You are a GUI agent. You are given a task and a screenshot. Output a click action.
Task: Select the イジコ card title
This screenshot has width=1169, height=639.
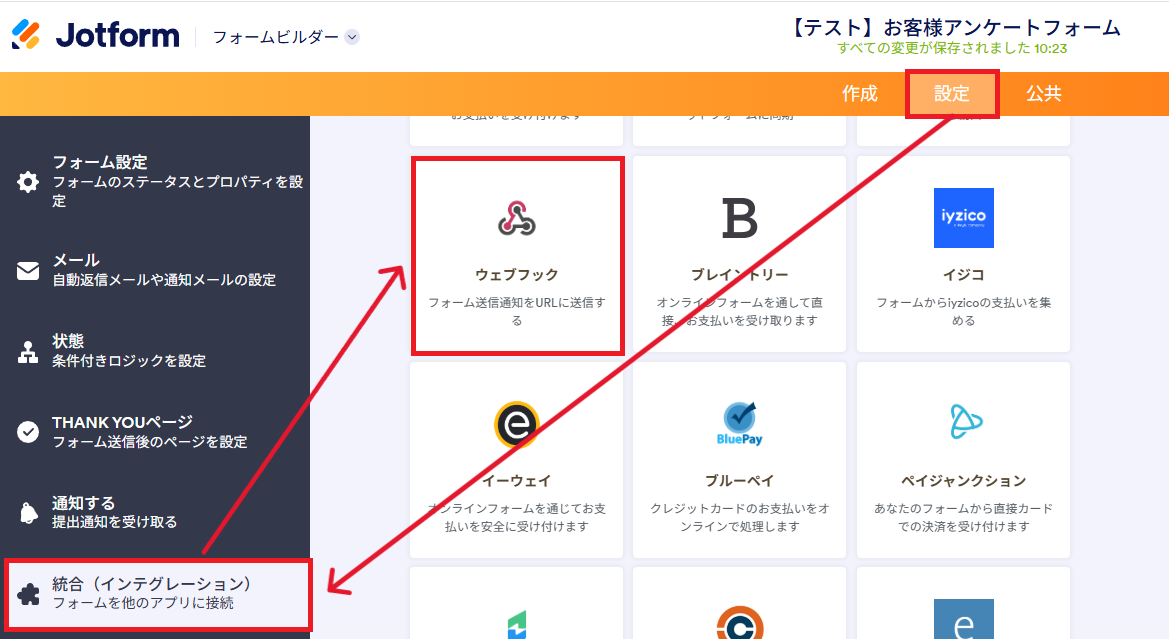tap(964, 274)
